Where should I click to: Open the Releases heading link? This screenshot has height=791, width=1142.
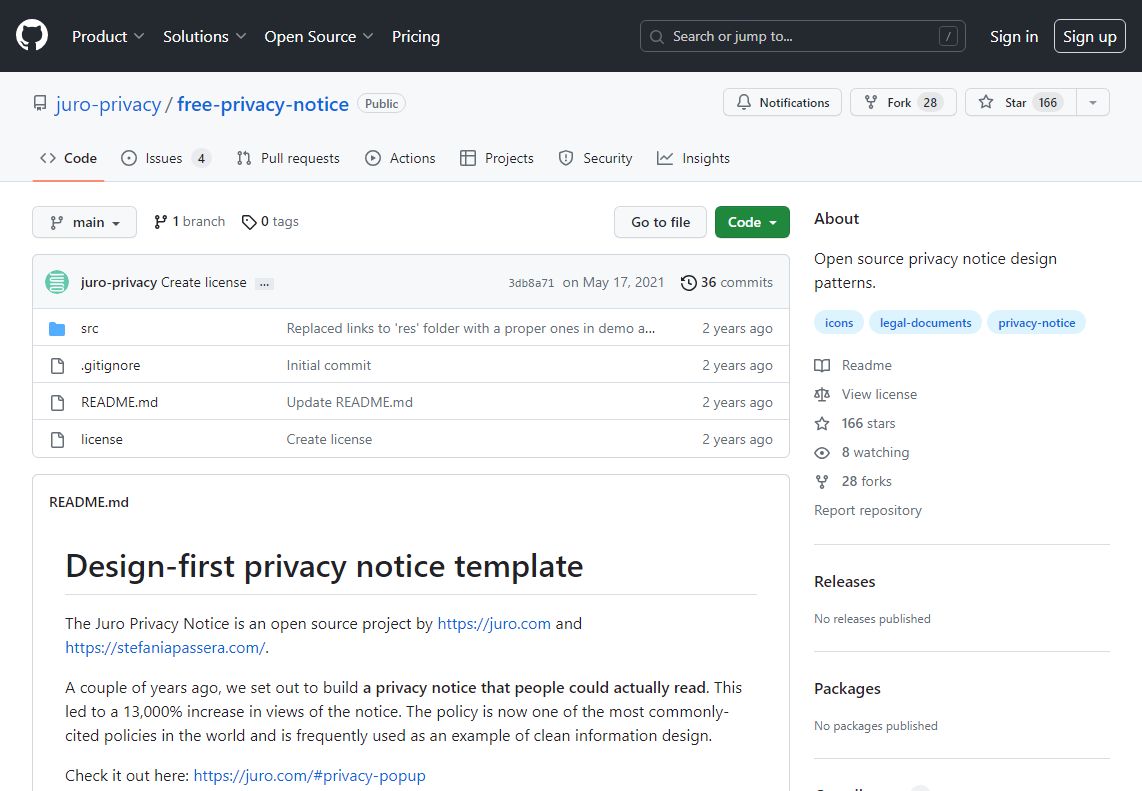tap(845, 582)
